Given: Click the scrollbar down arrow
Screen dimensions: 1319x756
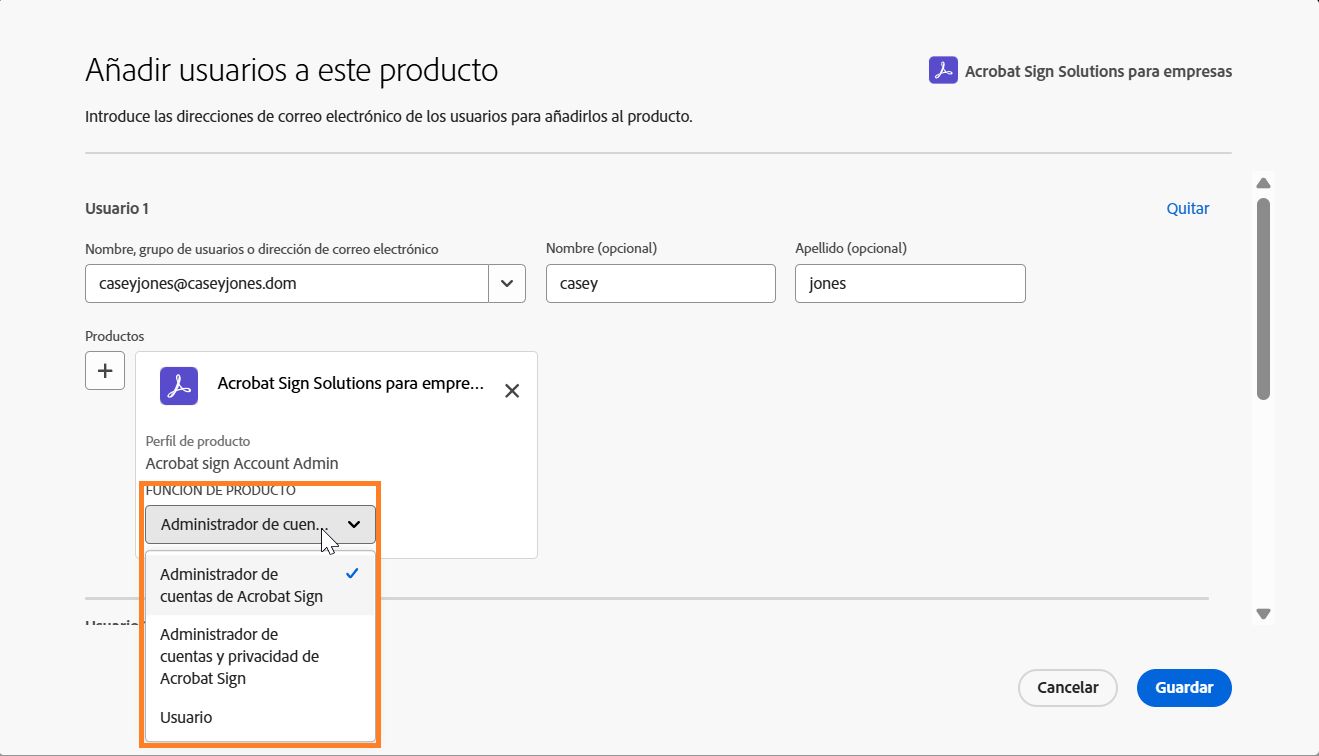Looking at the screenshot, I should [x=1263, y=614].
